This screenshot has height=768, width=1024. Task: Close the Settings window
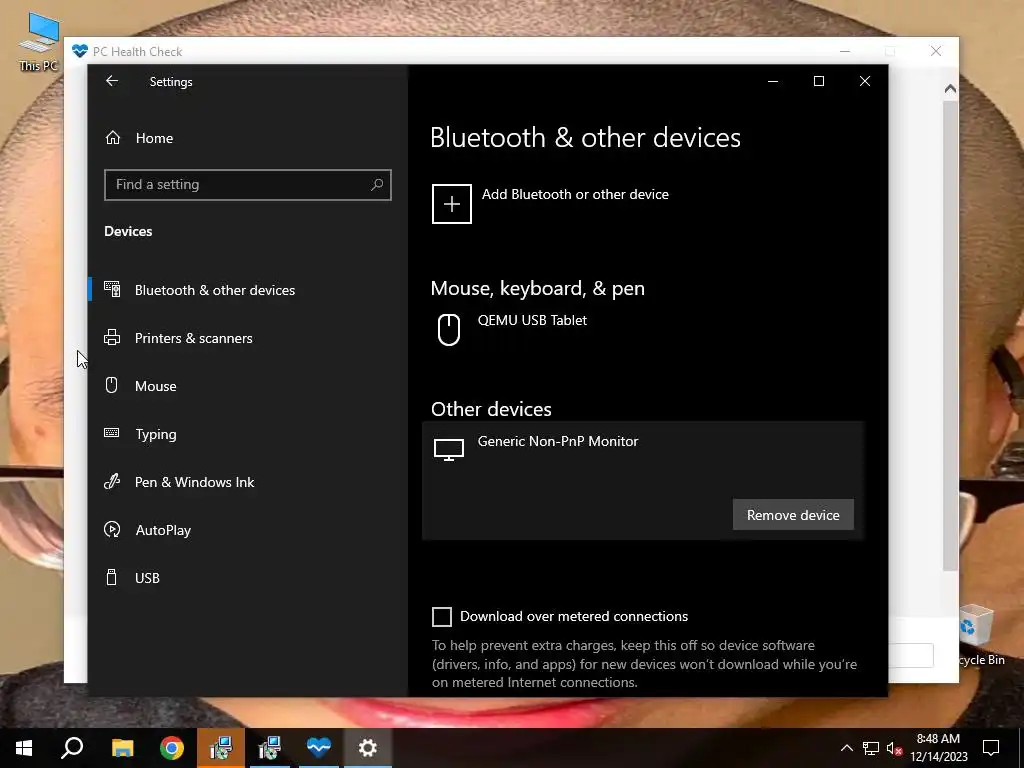point(865,81)
